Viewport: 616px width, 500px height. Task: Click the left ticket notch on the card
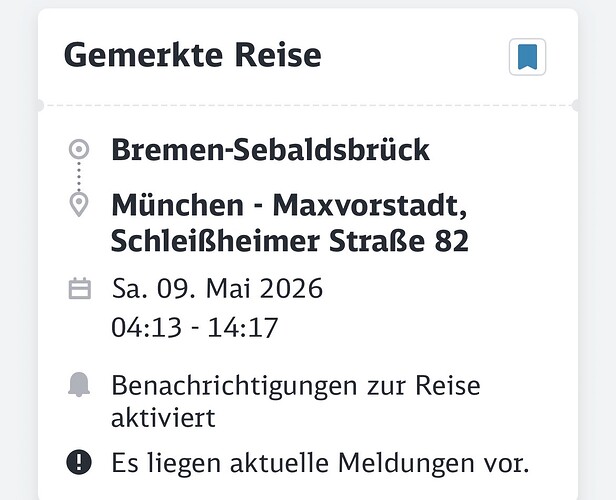click(x=40, y=104)
